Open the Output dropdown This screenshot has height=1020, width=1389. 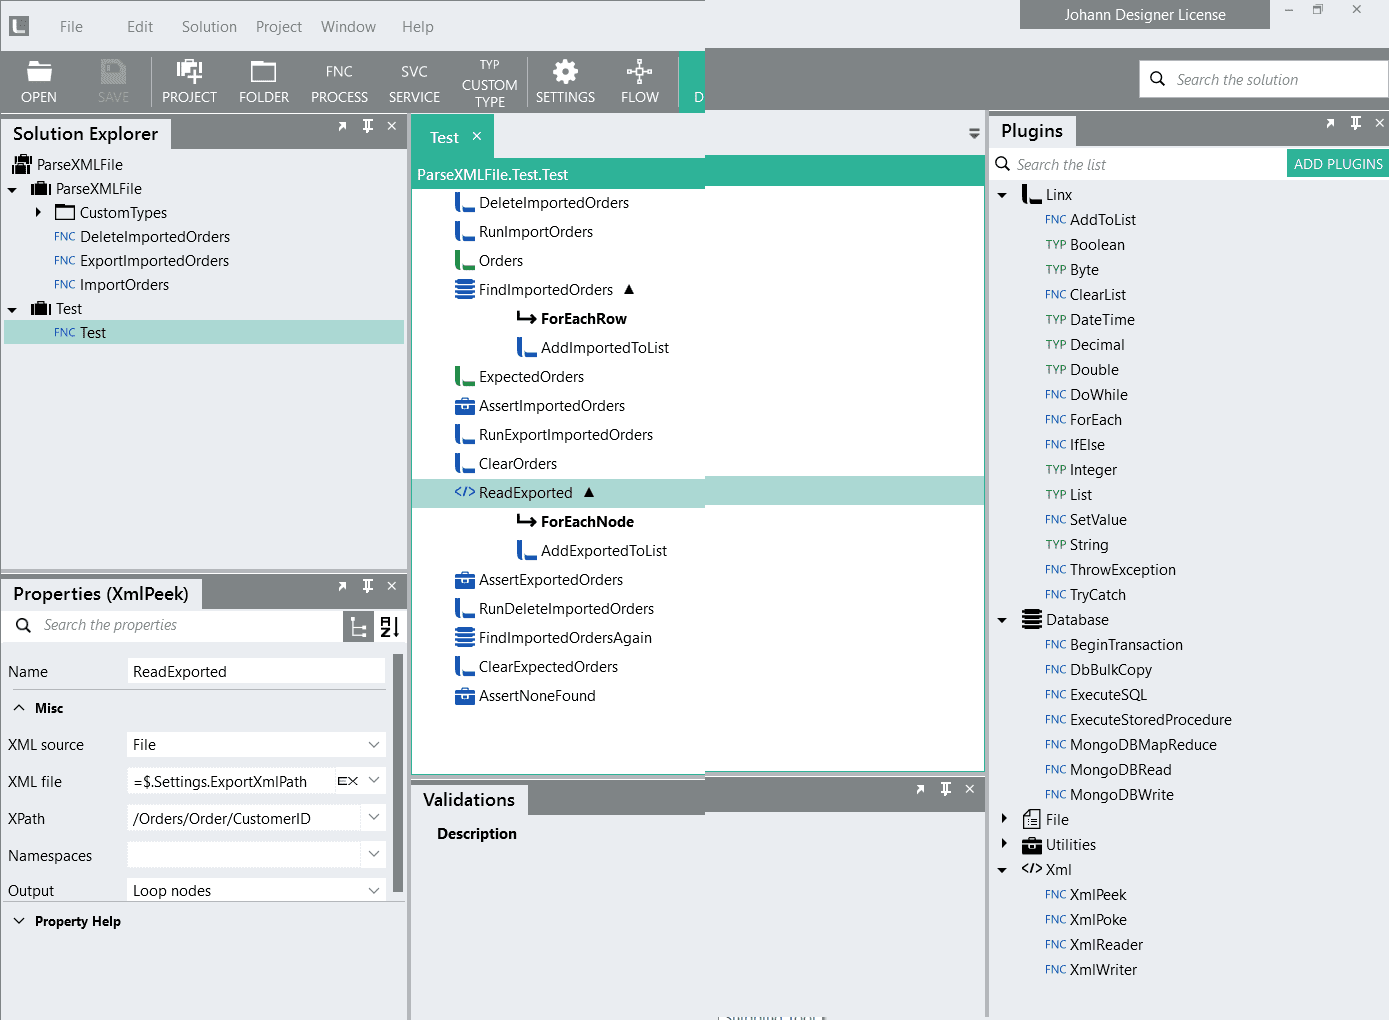[x=374, y=890]
